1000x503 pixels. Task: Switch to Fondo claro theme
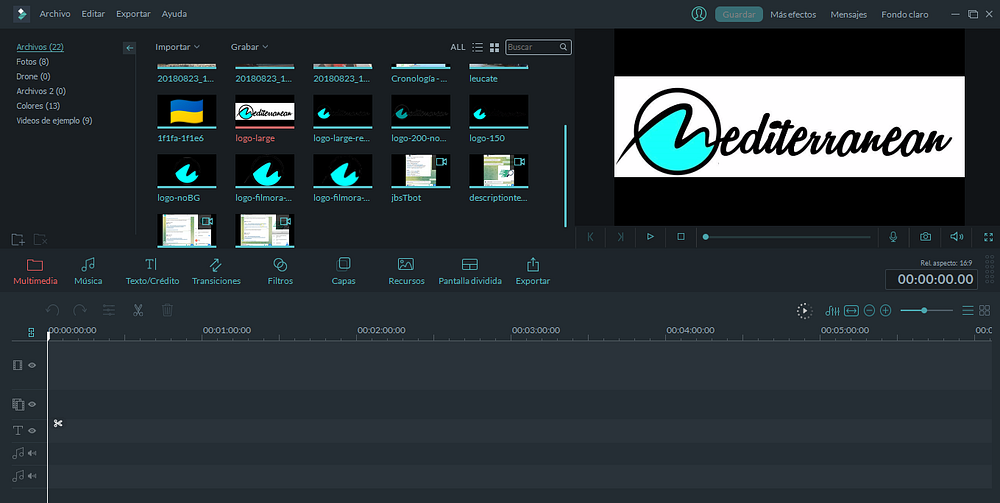coord(904,14)
